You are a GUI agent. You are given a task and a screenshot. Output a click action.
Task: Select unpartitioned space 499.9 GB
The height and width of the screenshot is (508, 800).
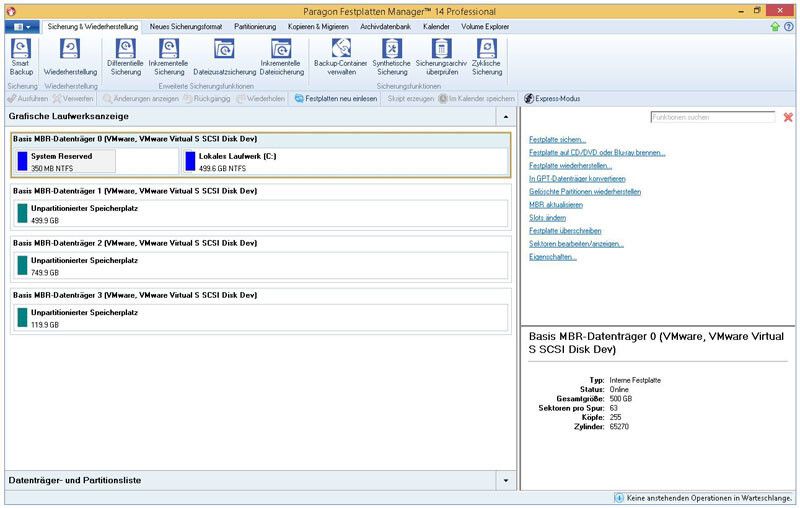pyautogui.click(x=260, y=214)
